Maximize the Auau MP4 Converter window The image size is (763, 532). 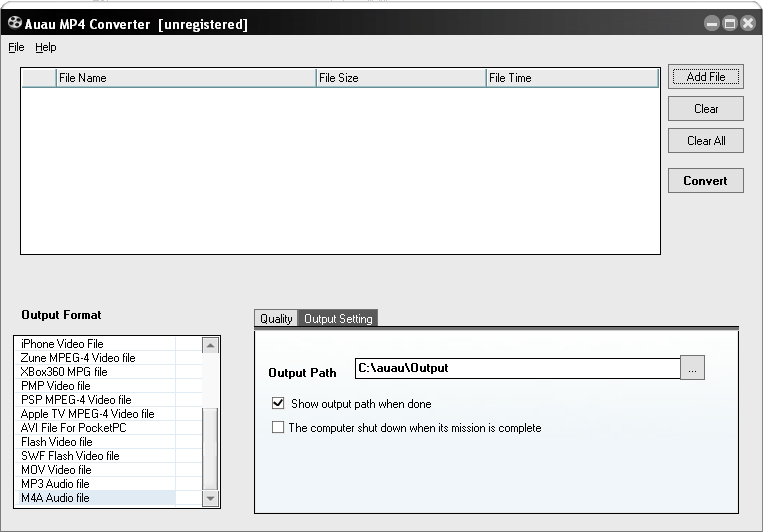tap(730, 23)
